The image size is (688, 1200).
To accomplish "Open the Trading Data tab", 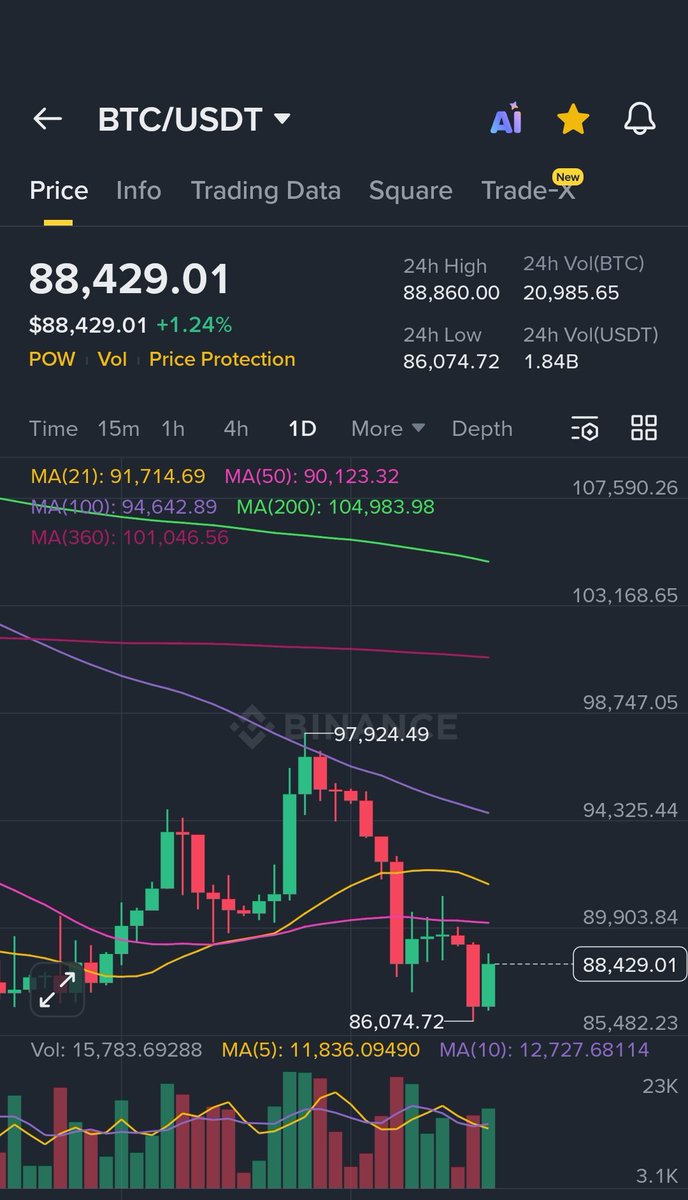I will tap(266, 190).
